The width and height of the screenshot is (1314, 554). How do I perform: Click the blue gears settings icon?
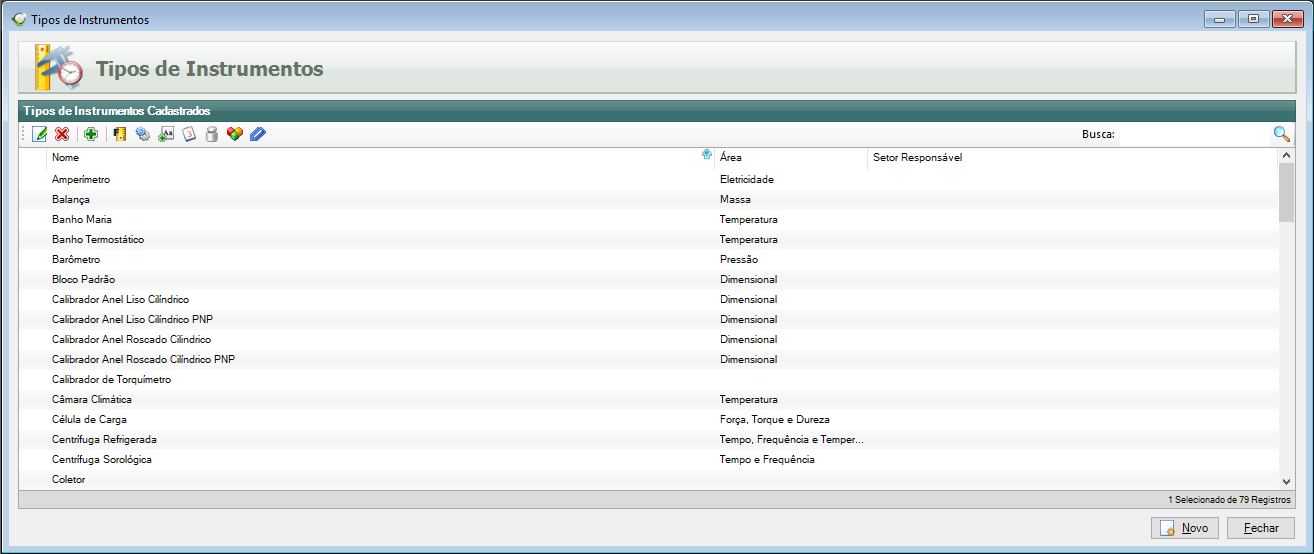pyautogui.click(x=143, y=134)
